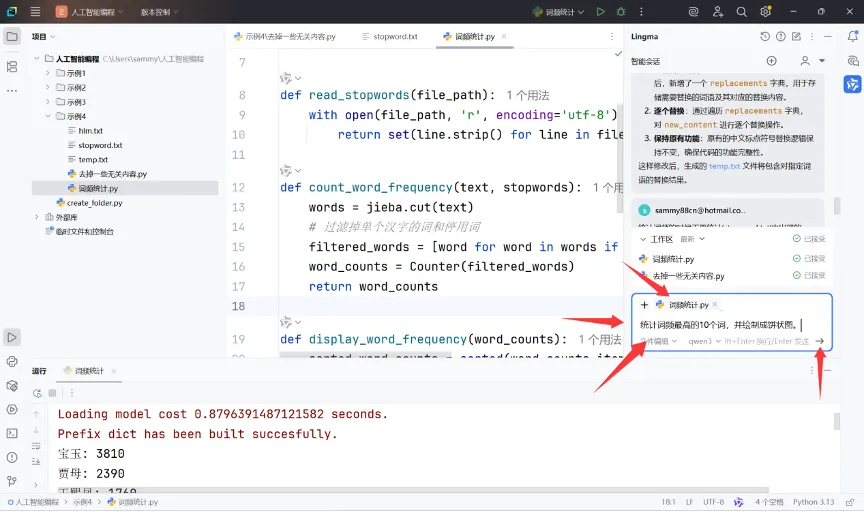The image size is (864, 512).
Task: Open more run actions in title bar
Action: [x=641, y=12]
